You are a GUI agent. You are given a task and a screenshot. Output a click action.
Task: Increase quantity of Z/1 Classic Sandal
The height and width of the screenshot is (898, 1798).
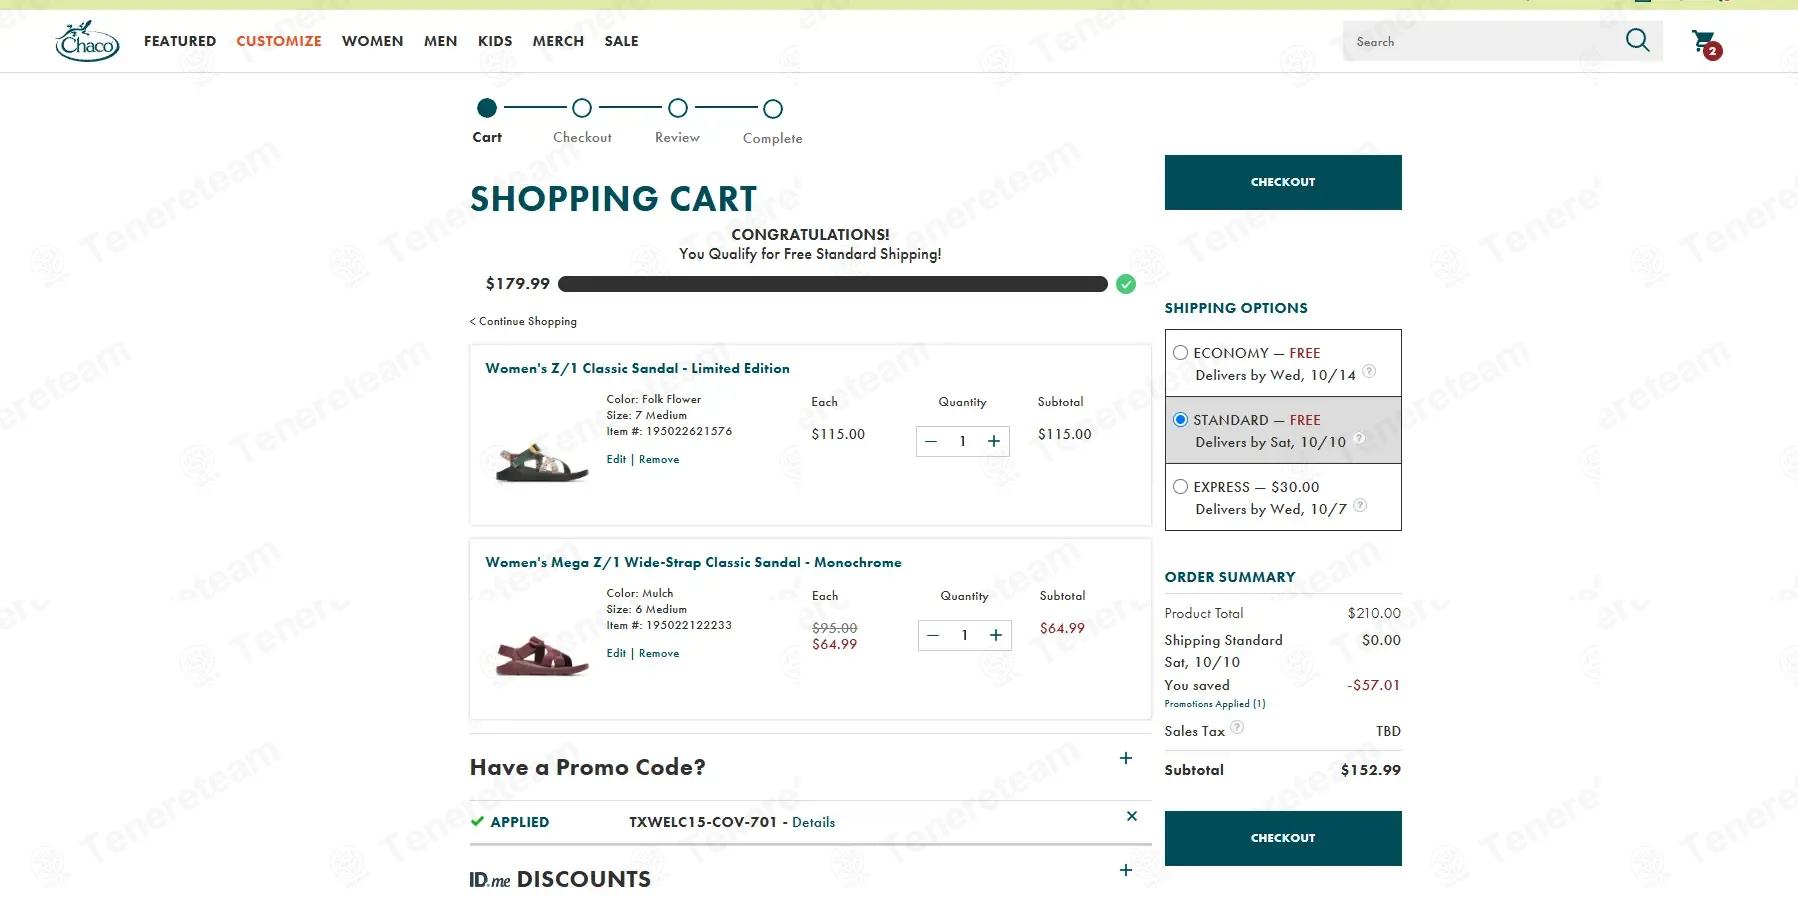[x=994, y=441]
